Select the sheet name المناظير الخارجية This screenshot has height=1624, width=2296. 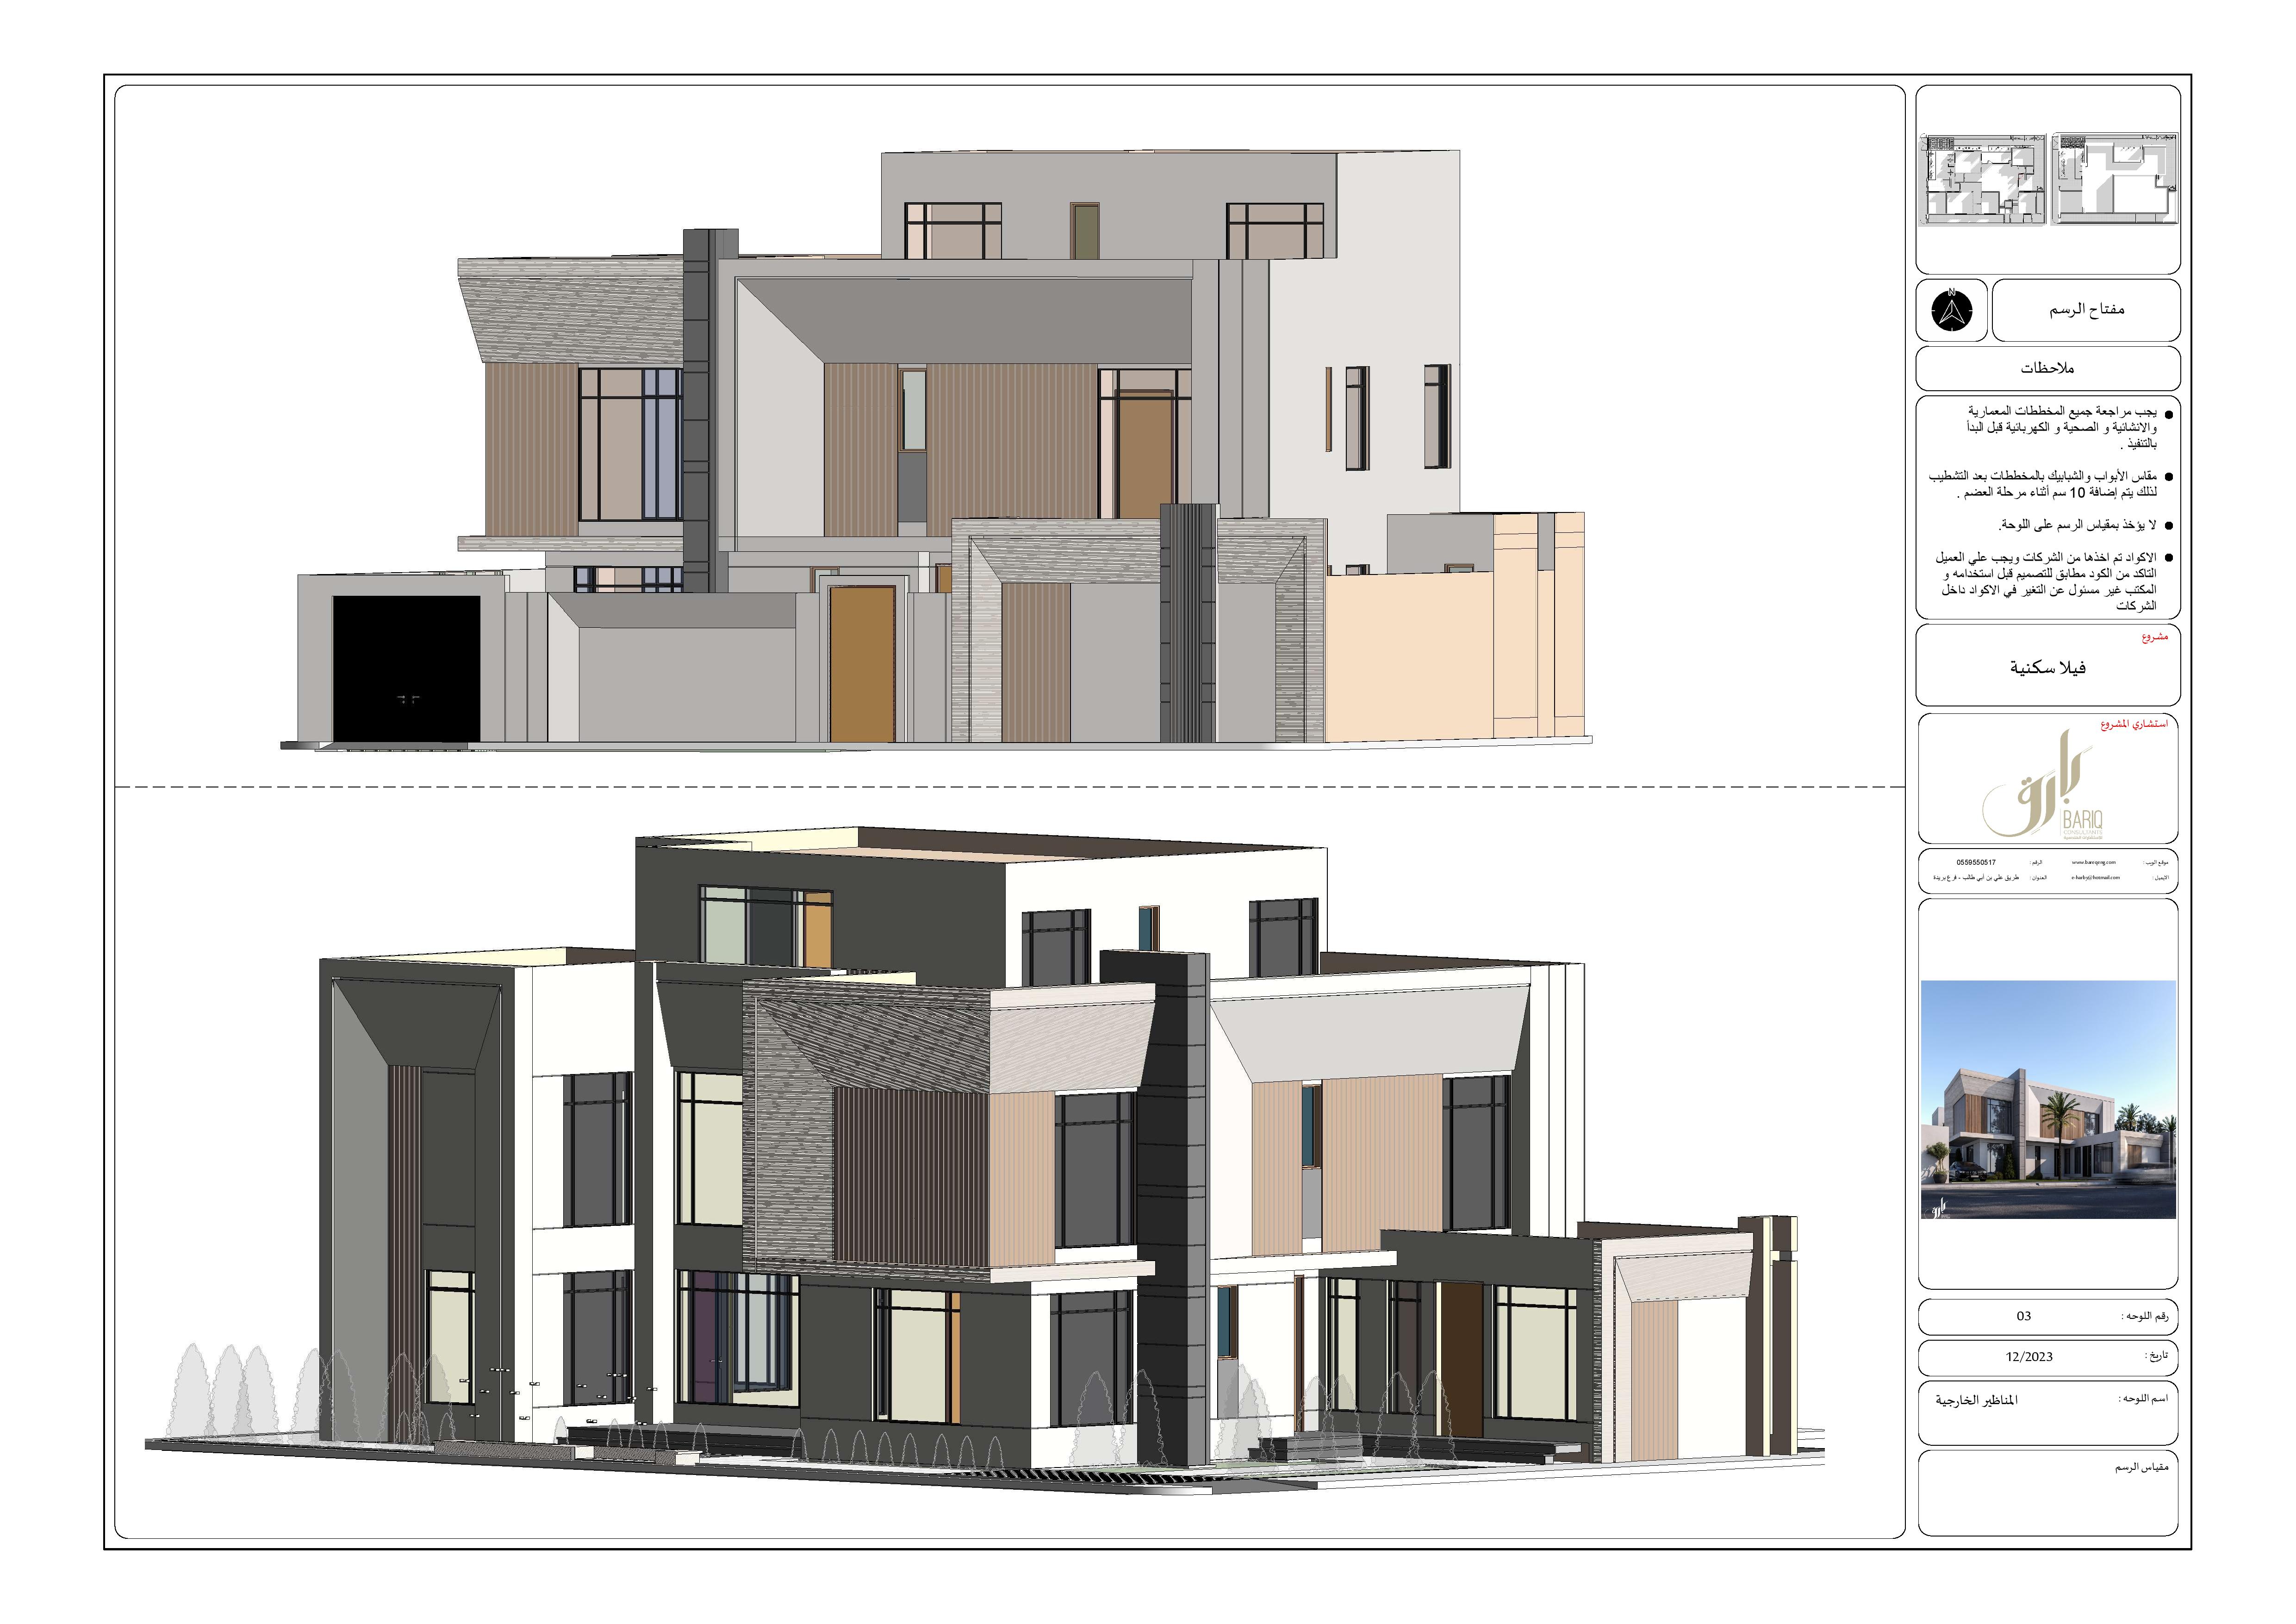click(1976, 1400)
